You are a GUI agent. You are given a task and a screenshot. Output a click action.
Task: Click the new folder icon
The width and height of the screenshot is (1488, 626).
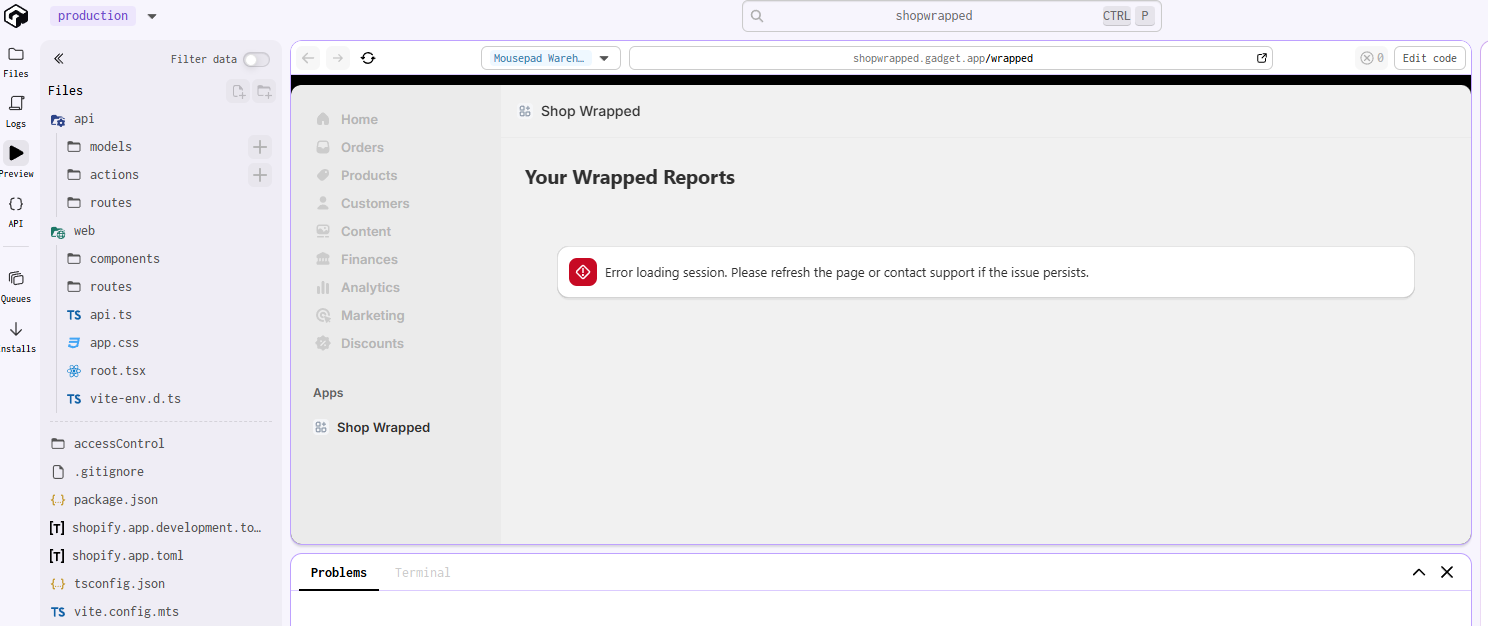coord(264,91)
